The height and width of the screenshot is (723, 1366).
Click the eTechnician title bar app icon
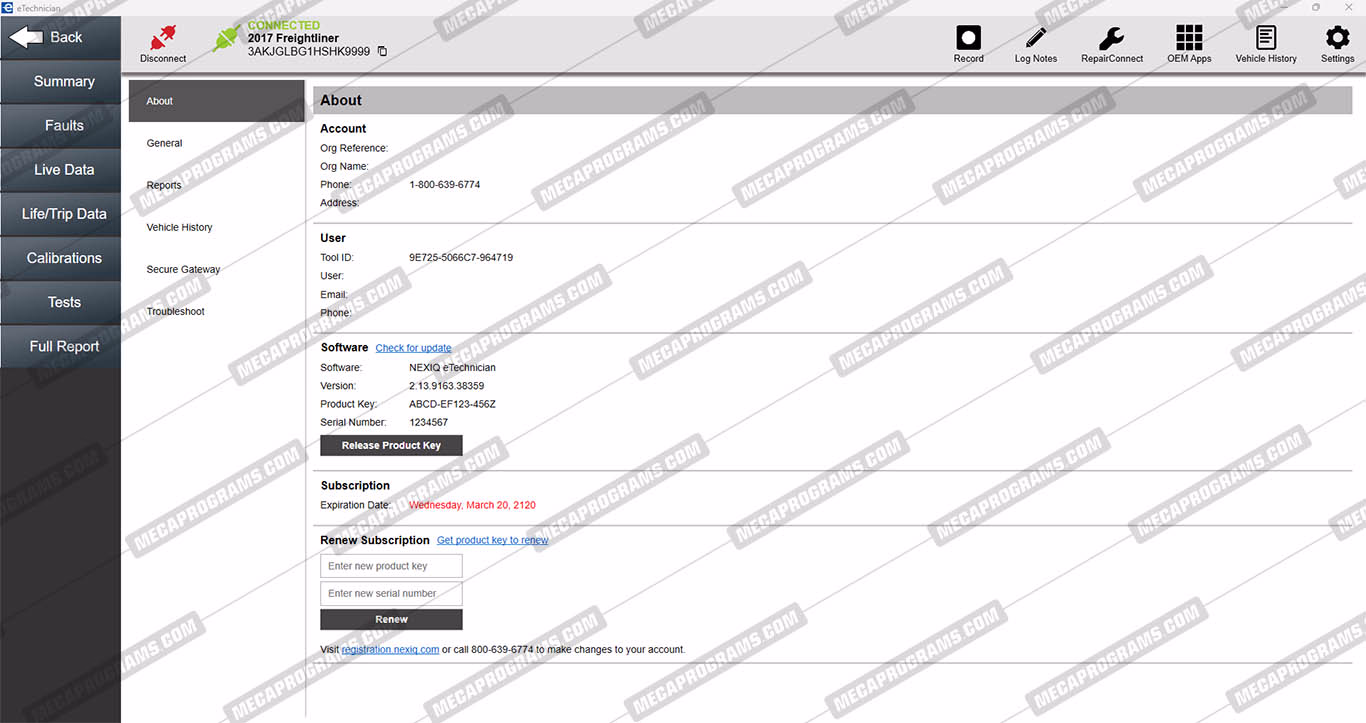coord(8,7)
